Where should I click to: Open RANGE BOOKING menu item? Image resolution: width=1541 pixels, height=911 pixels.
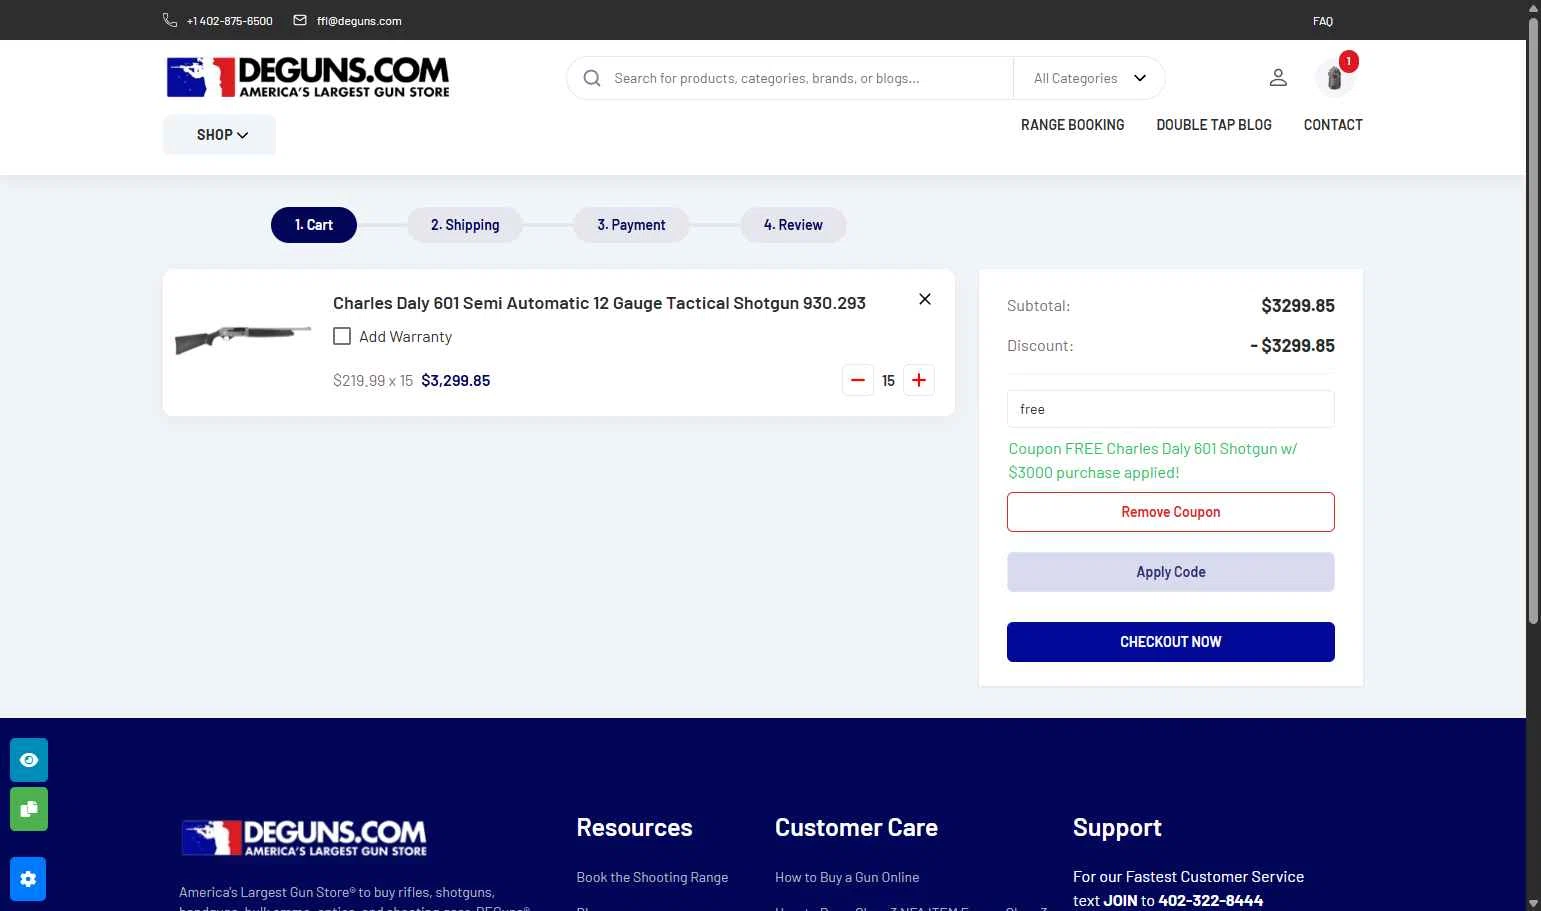click(1072, 125)
